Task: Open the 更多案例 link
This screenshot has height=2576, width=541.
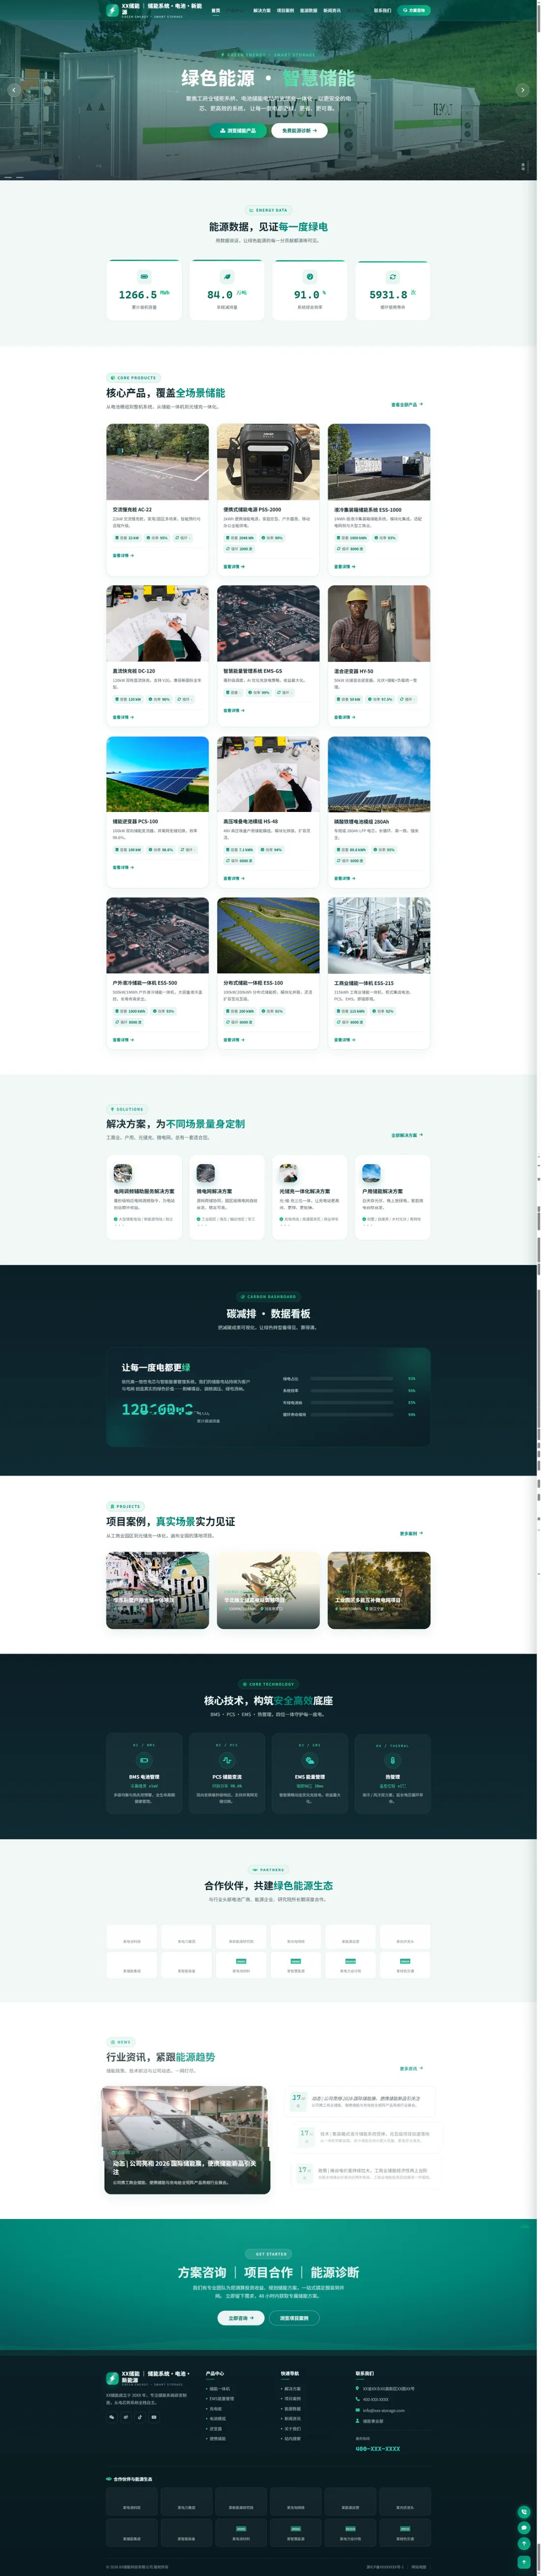Action: coord(411,1533)
